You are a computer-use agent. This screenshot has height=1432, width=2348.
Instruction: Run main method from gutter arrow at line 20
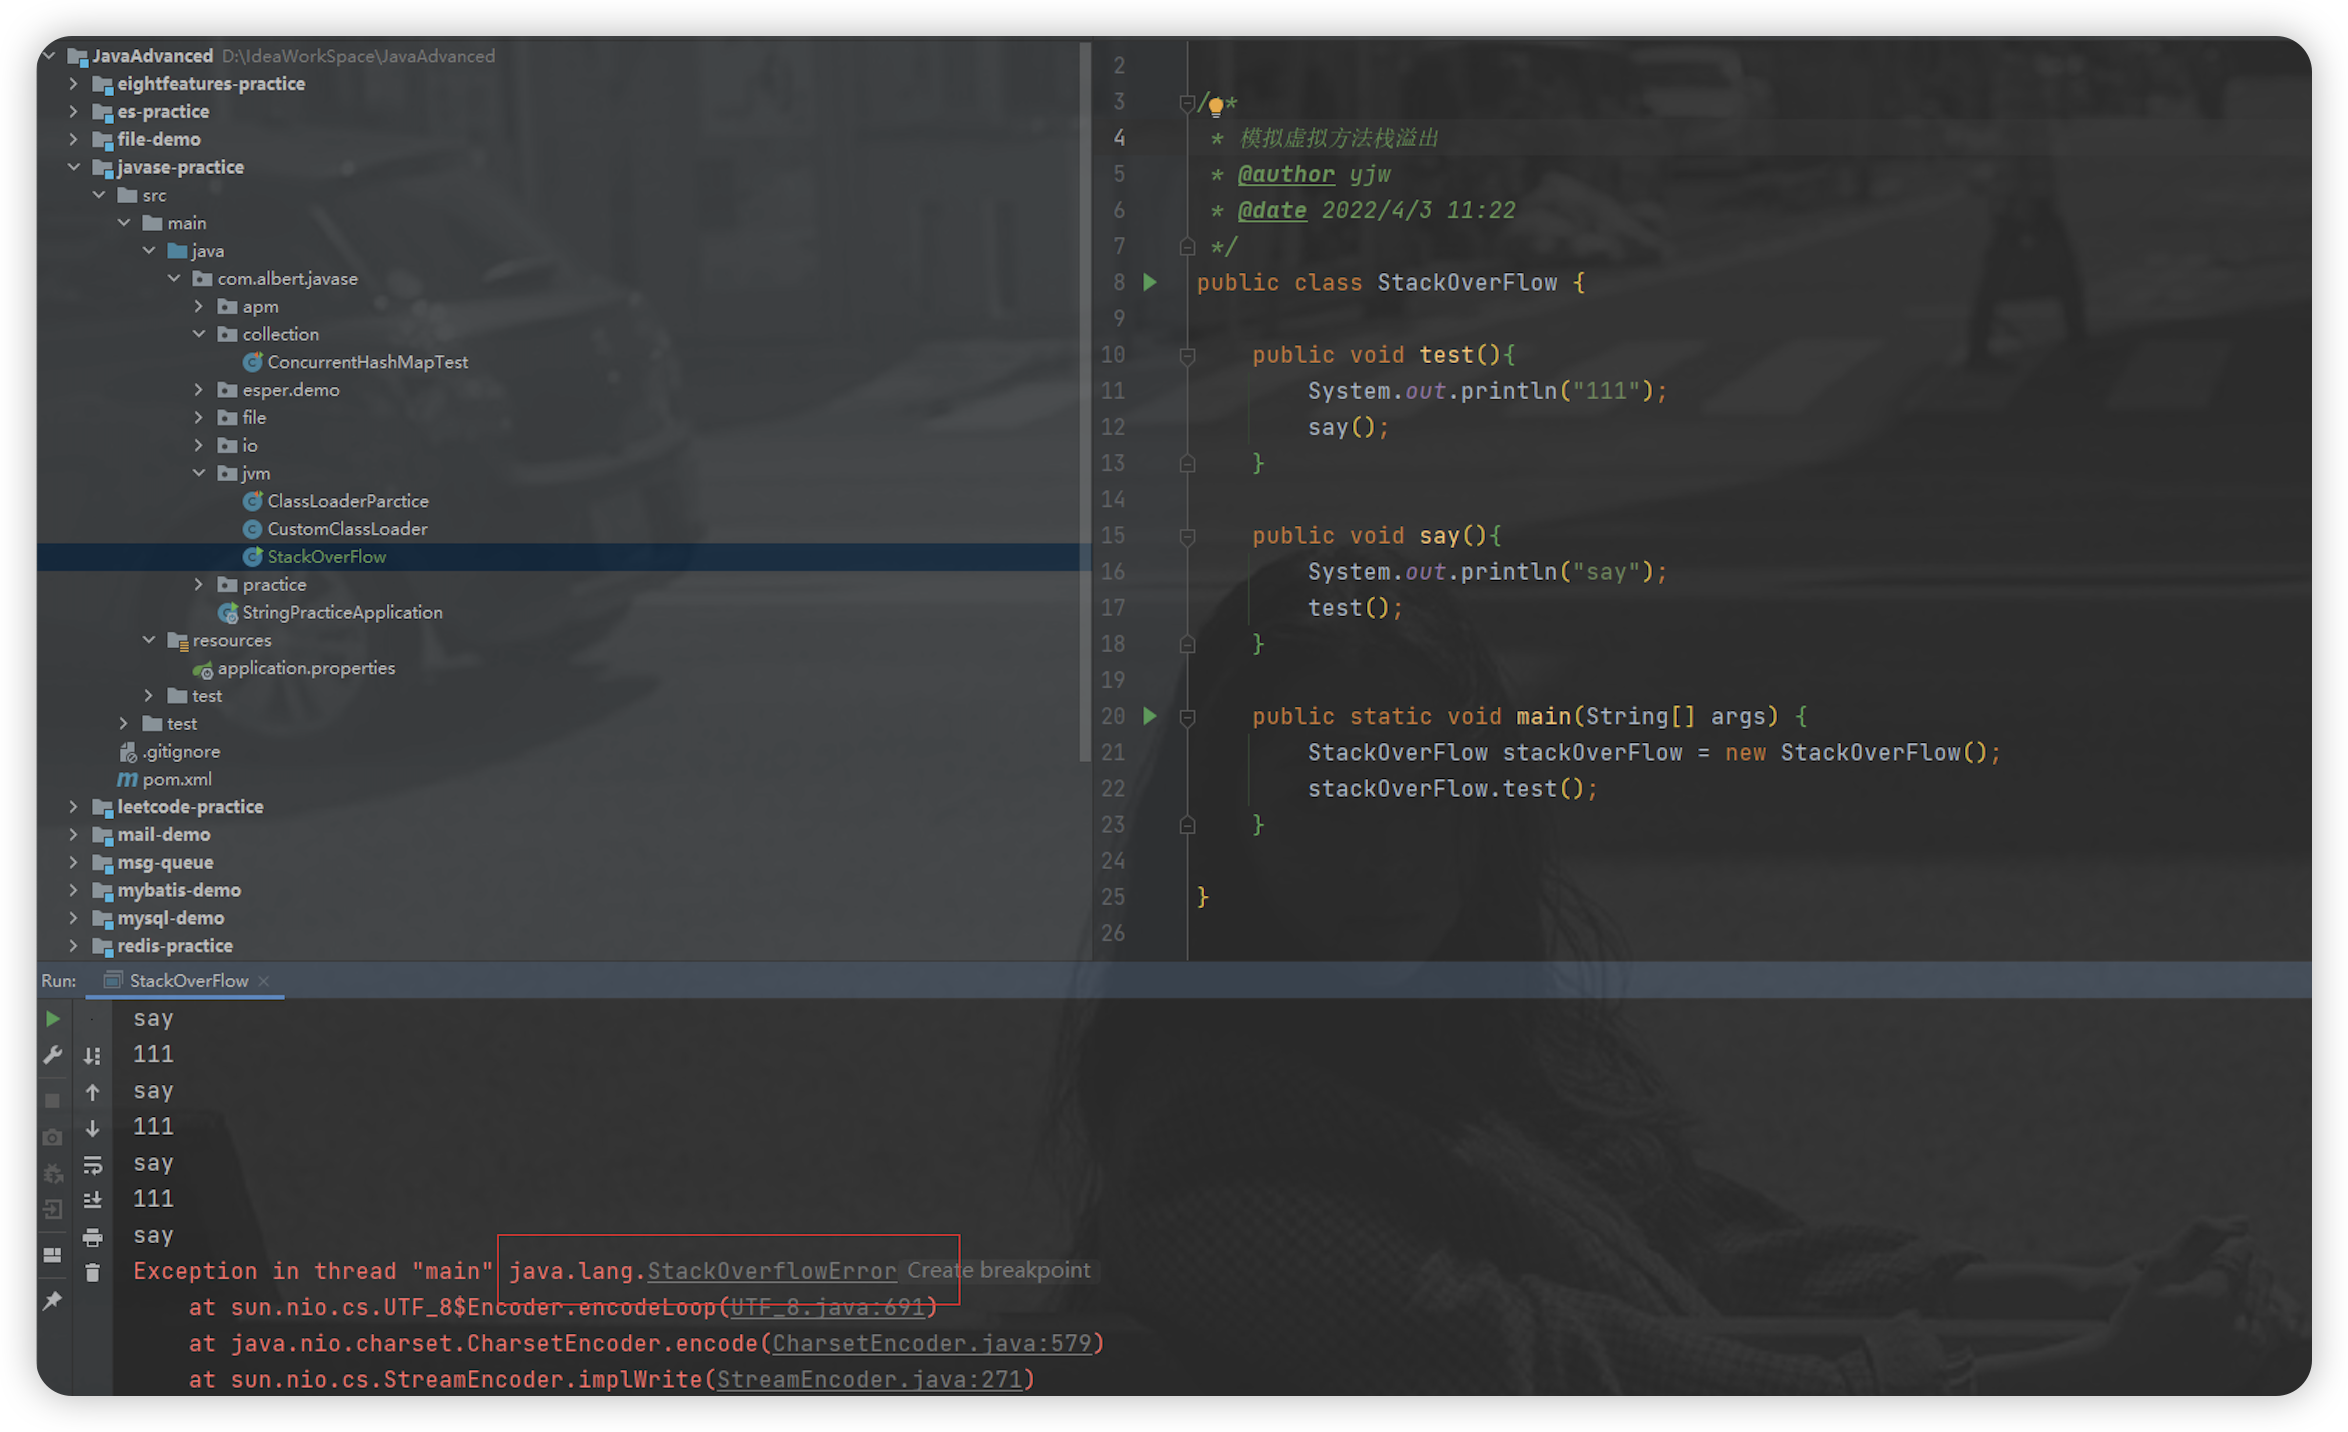1150,716
